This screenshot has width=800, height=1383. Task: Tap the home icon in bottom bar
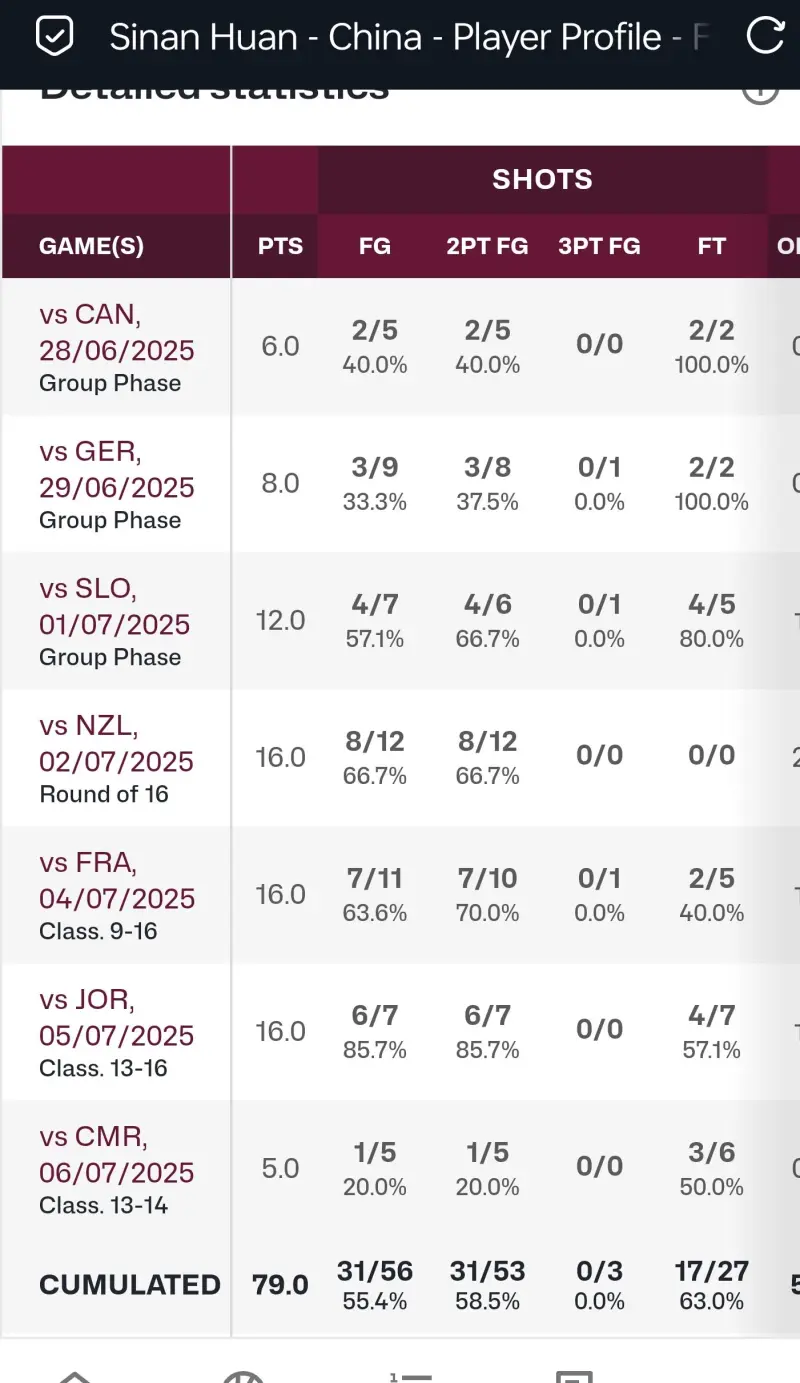[76, 1376]
